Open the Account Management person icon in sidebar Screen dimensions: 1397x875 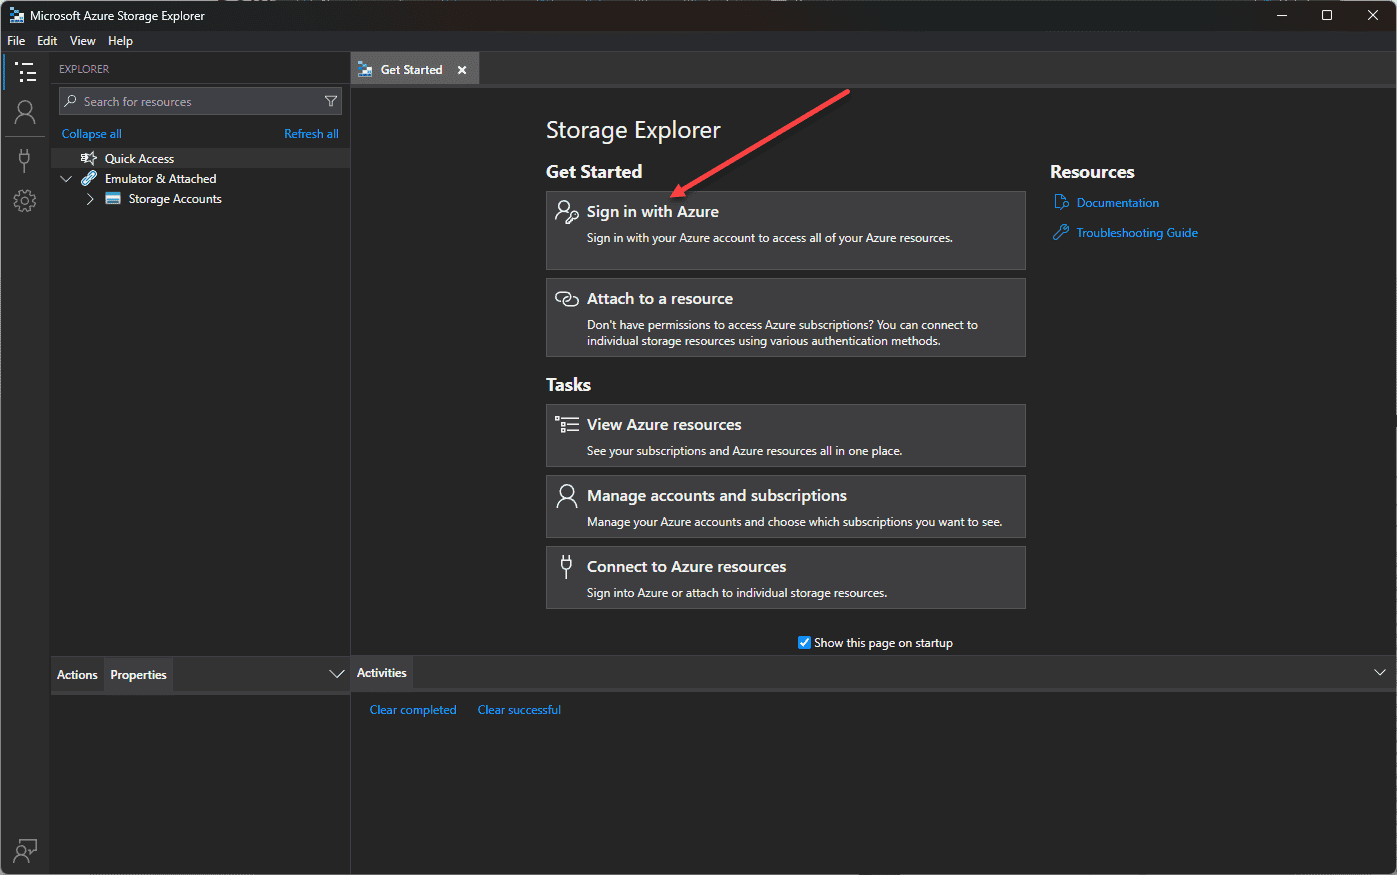25,112
